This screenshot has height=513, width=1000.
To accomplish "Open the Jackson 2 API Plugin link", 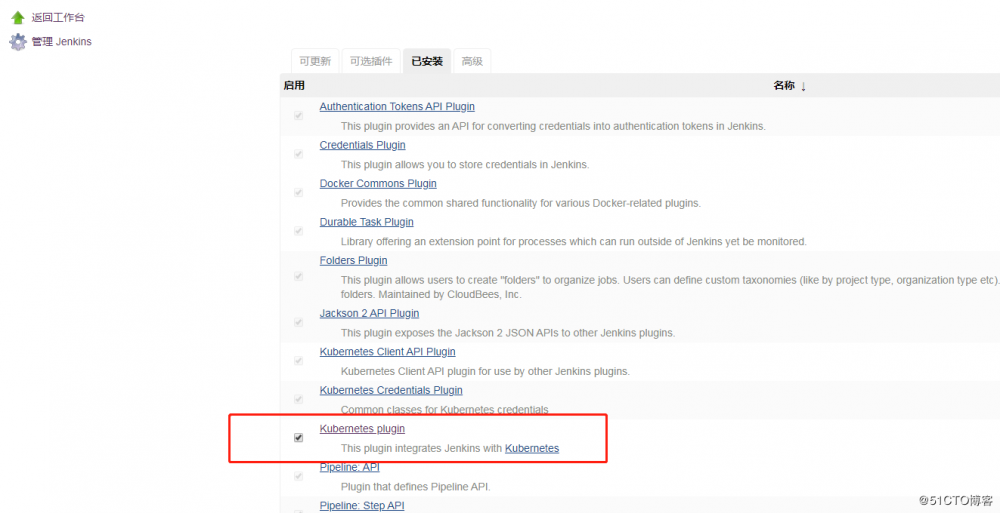I will pyautogui.click(x=369, y=313).
